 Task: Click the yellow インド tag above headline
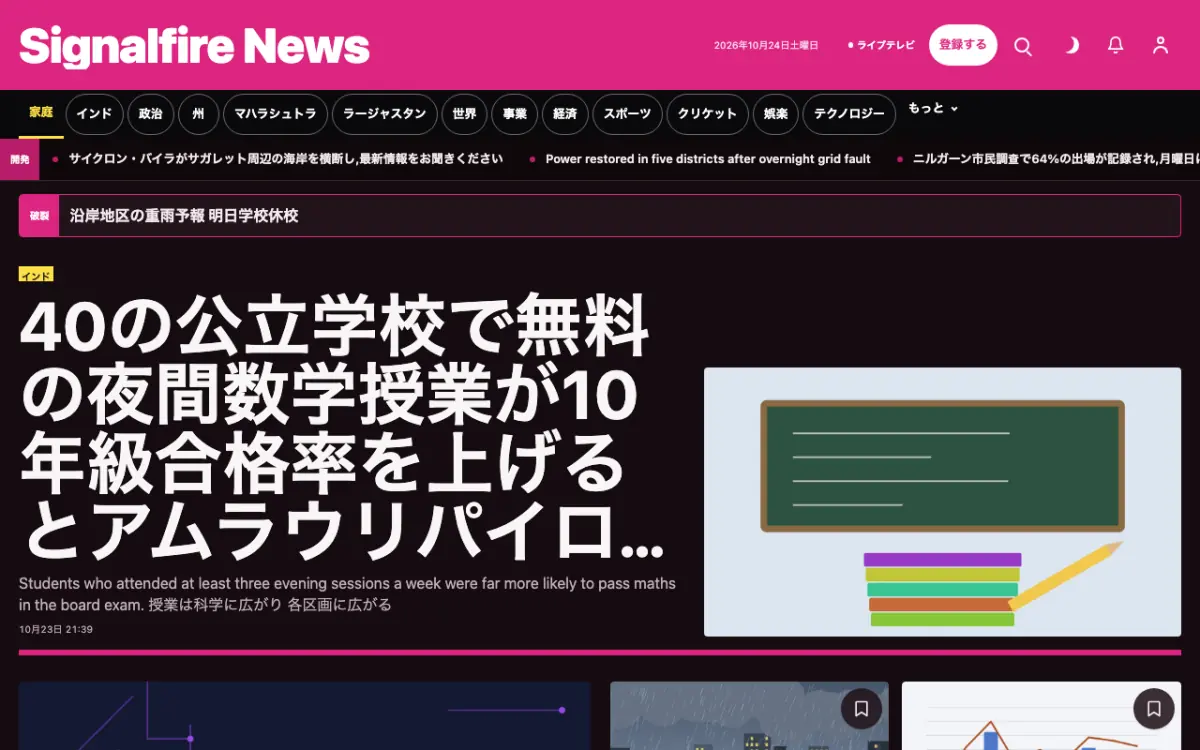(36, 275)
